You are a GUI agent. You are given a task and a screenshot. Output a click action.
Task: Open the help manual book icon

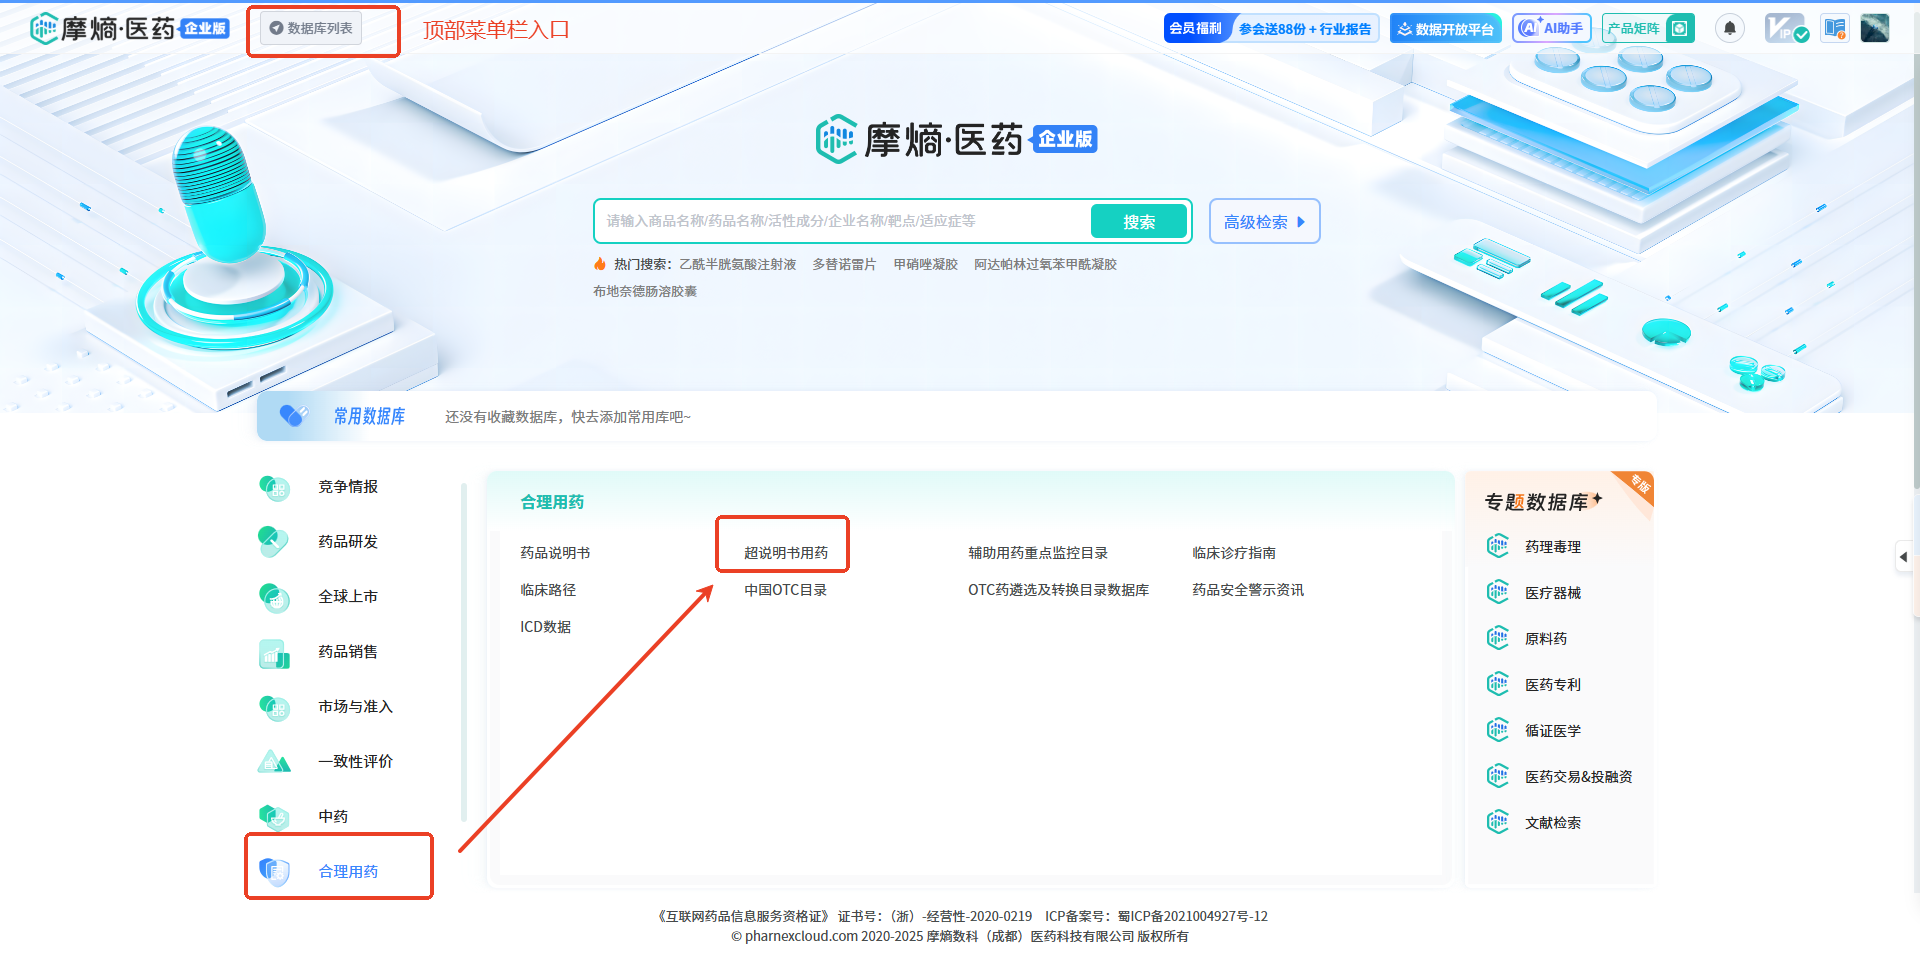[1835, 28]
